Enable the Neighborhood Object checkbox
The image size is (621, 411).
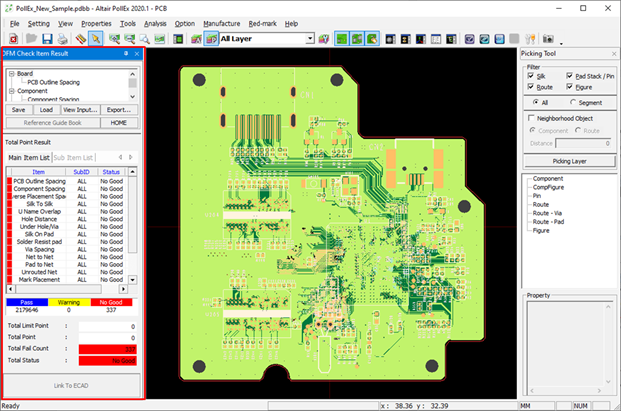click(530, 118)
